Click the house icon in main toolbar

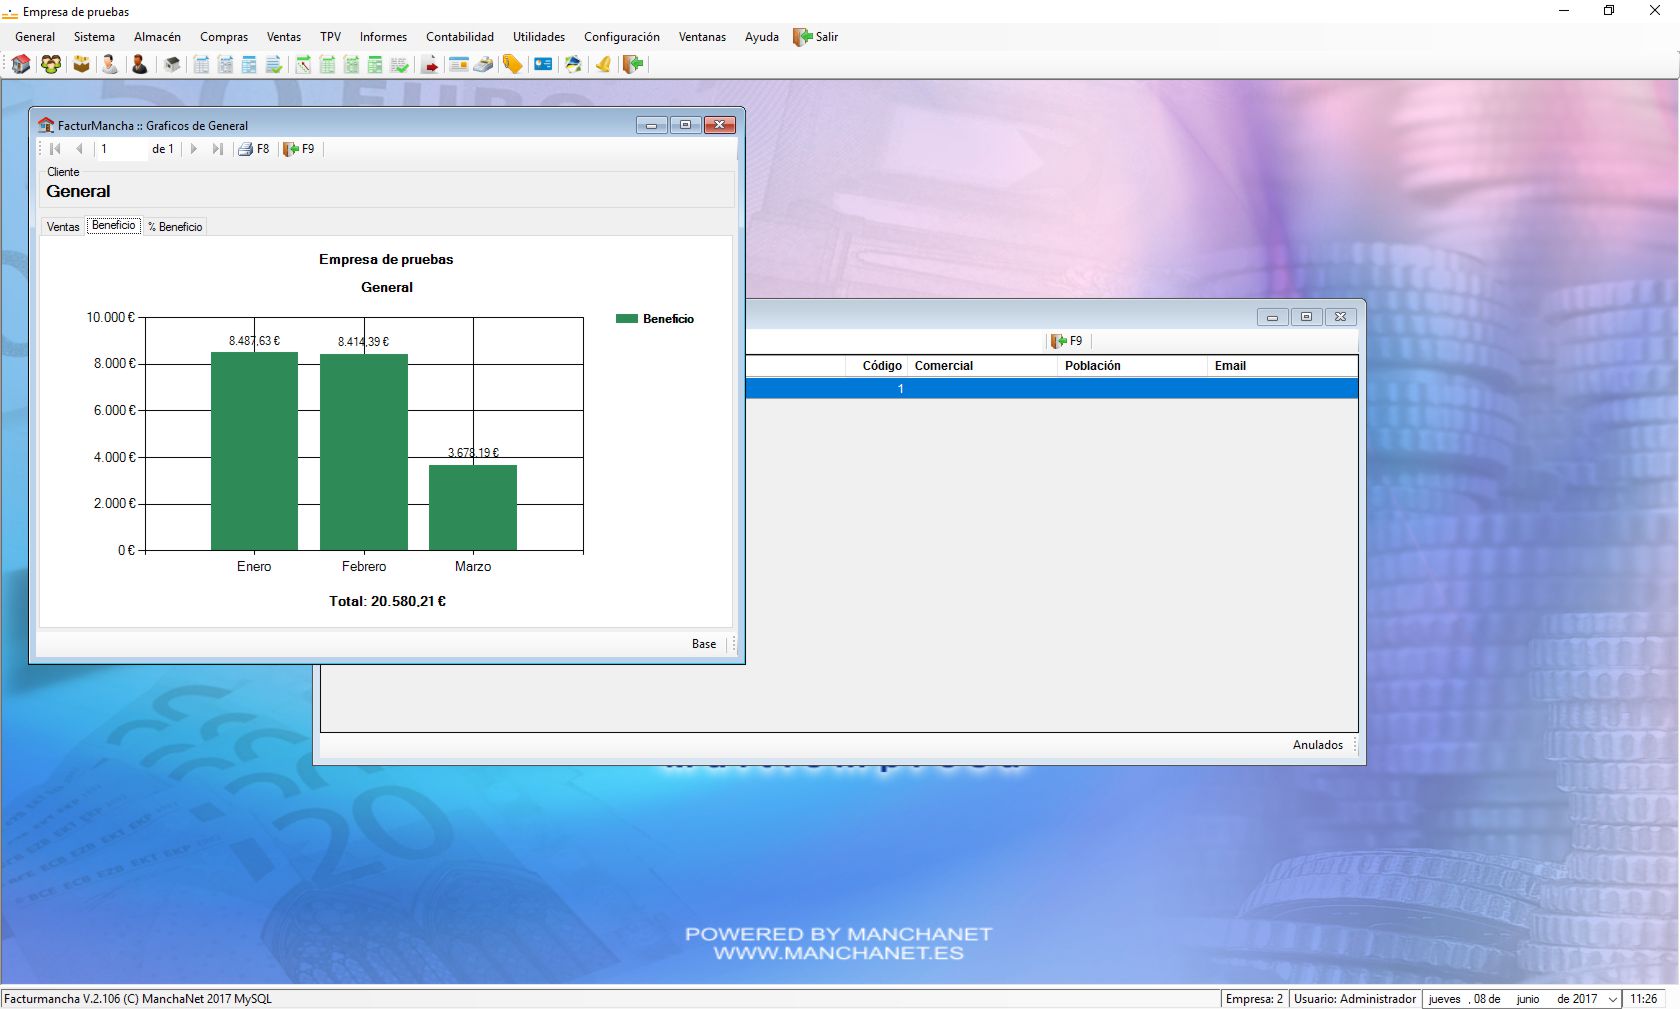[21, 65]
